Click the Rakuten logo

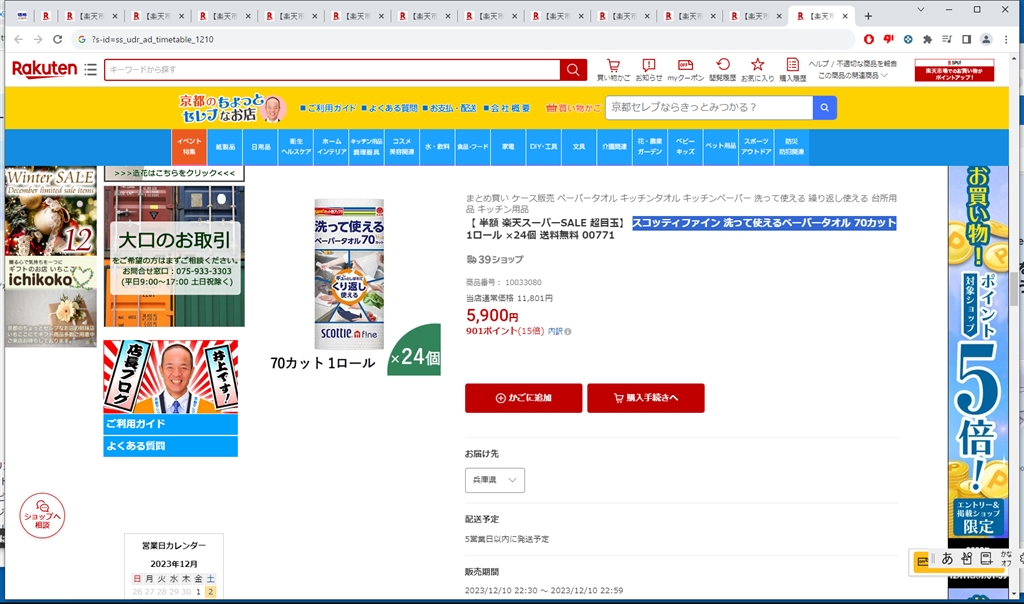(44, 69)
